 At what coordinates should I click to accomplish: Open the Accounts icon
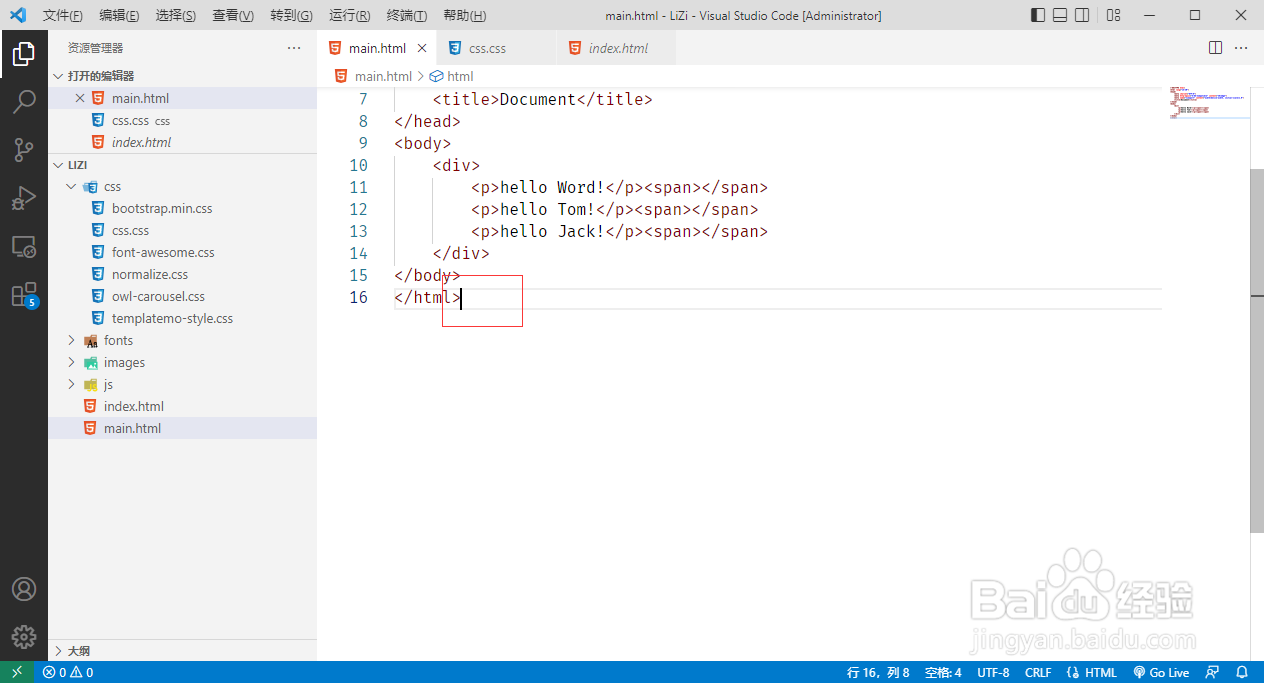click(x=24, y=589)
